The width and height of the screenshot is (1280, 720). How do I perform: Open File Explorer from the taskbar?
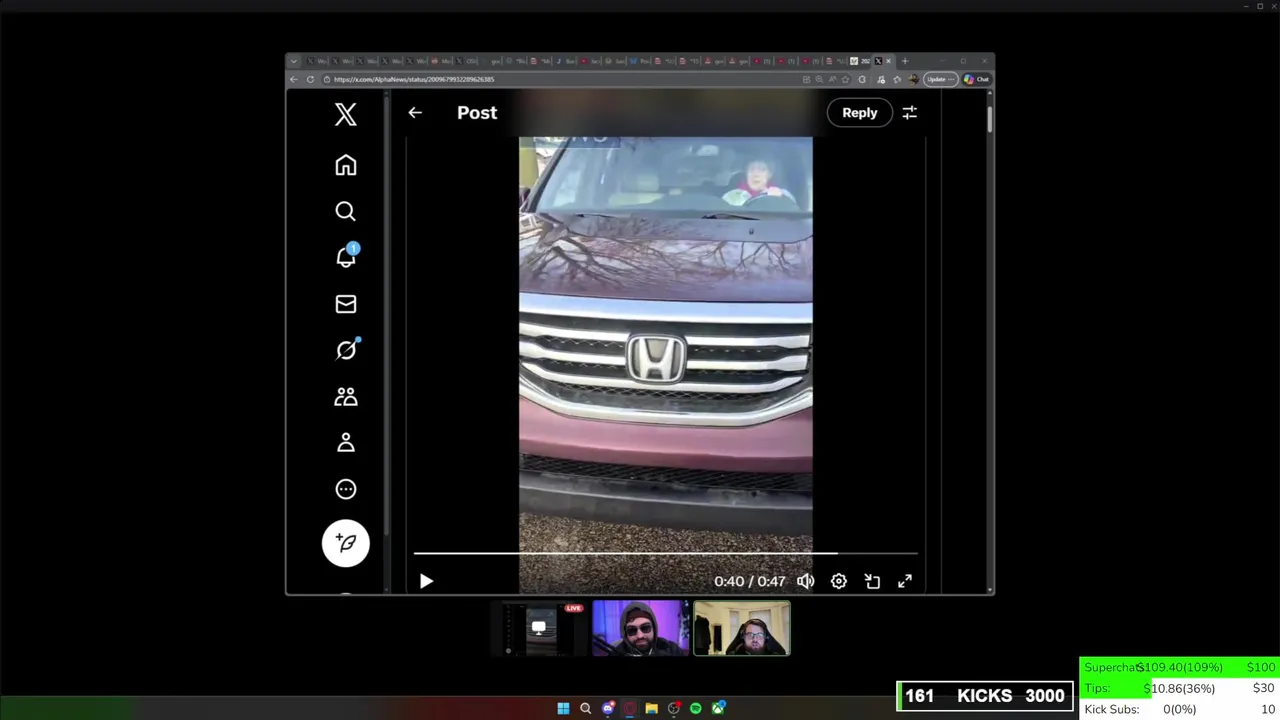click(x=652, y=708)
